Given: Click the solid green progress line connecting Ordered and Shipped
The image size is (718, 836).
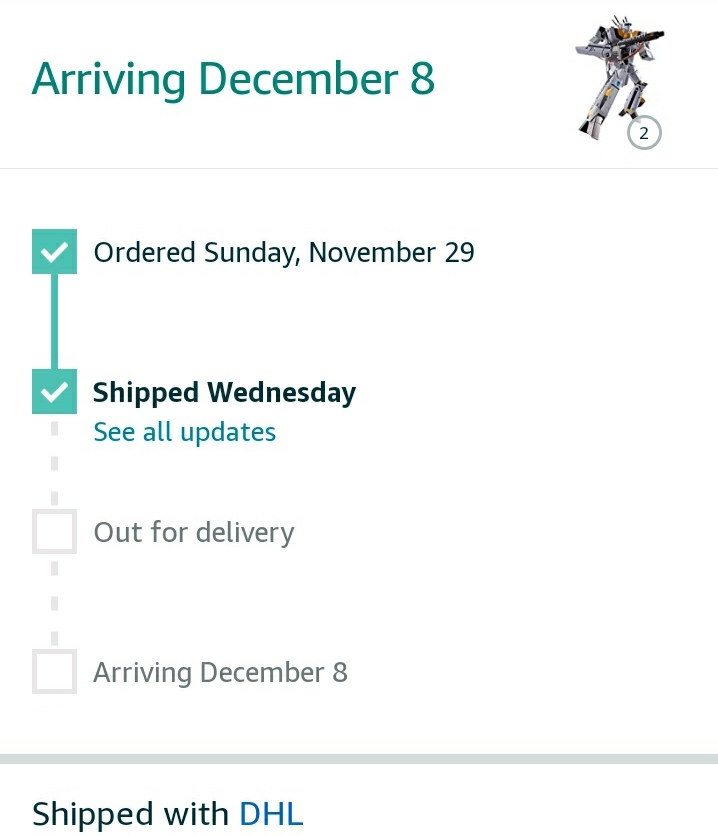Looking at the screenshot, I should pos(54,321).
